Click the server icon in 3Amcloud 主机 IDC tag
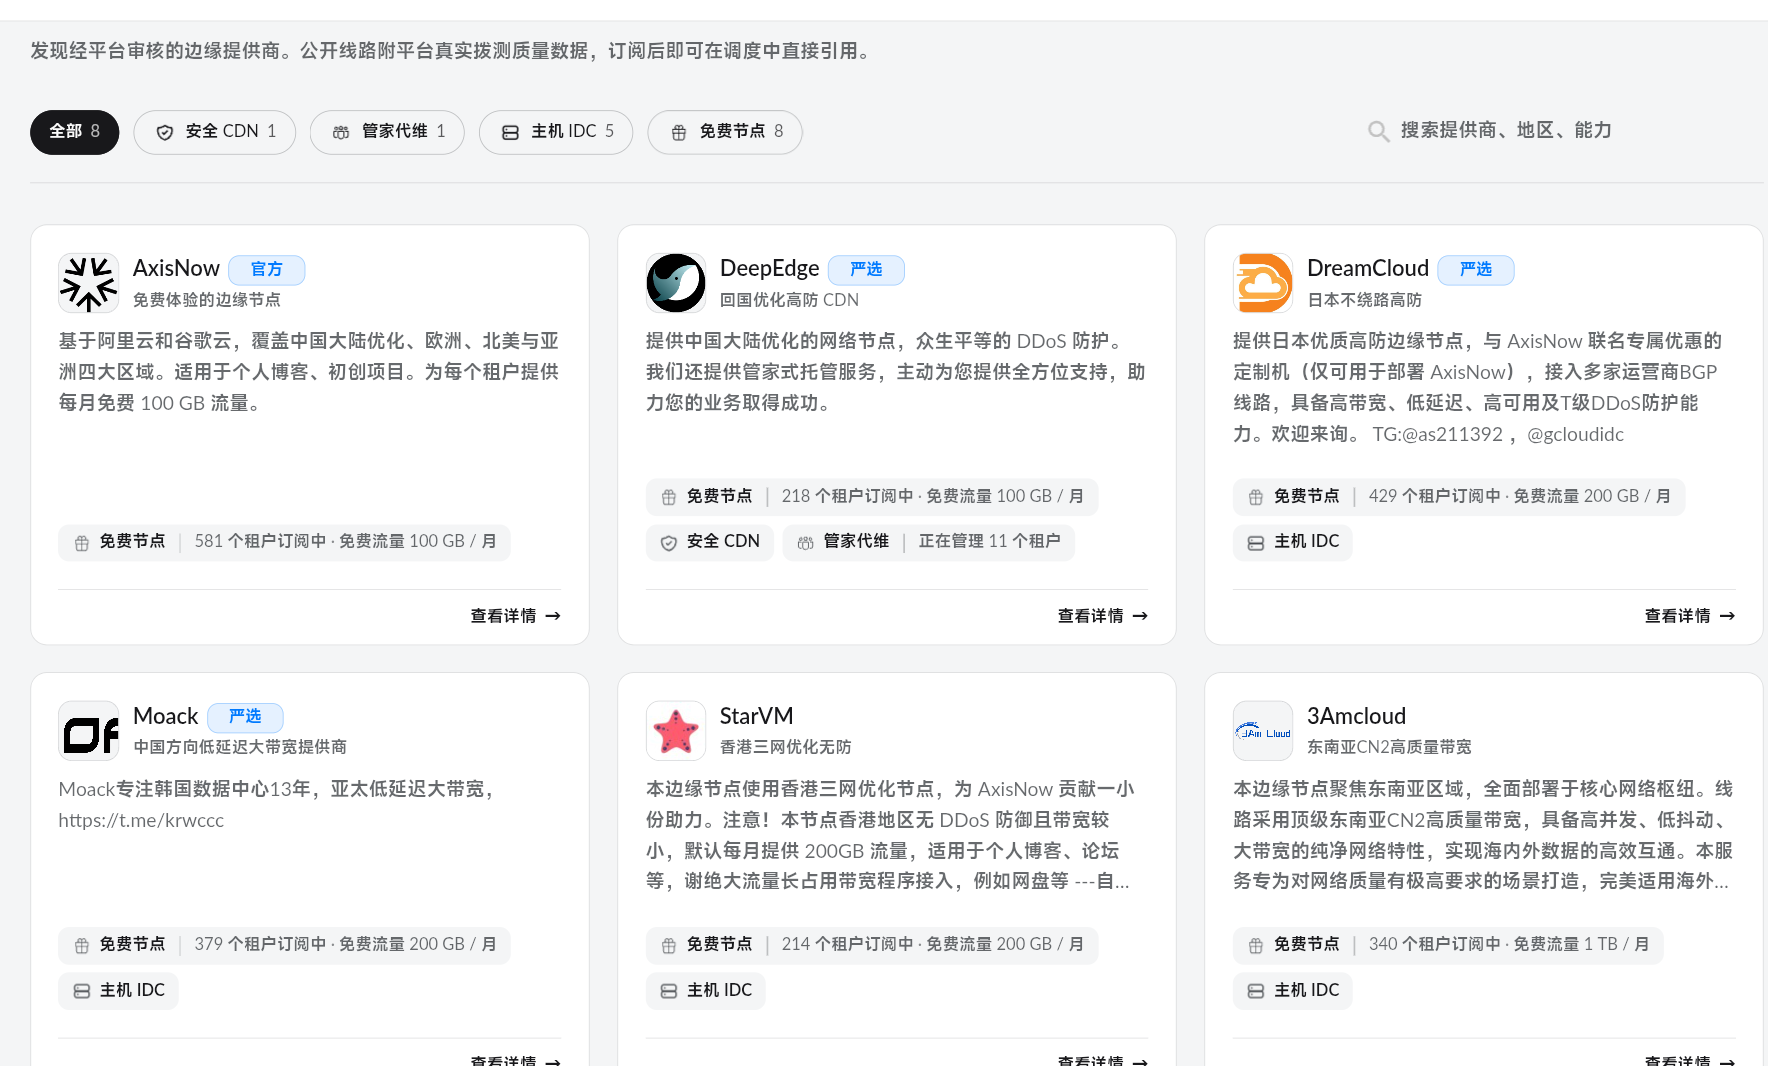Image resolution: width=1768 pixels, height=1066 pixels. (x=1256, y=991)
